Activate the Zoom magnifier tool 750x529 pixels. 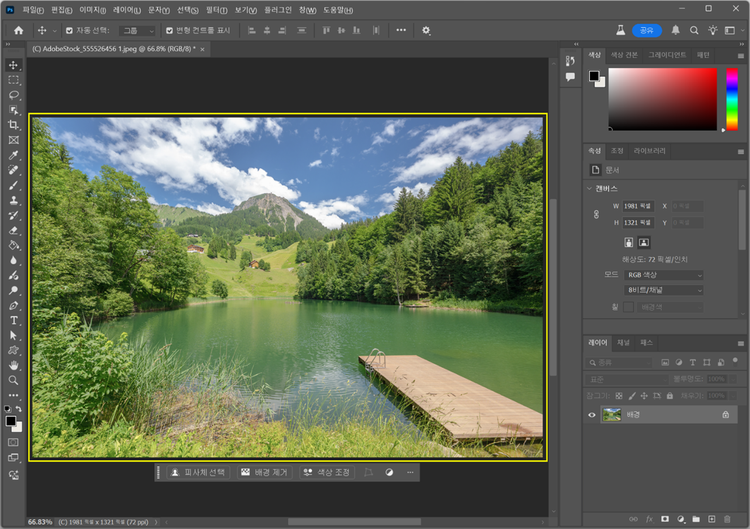(x=14, y=380)
